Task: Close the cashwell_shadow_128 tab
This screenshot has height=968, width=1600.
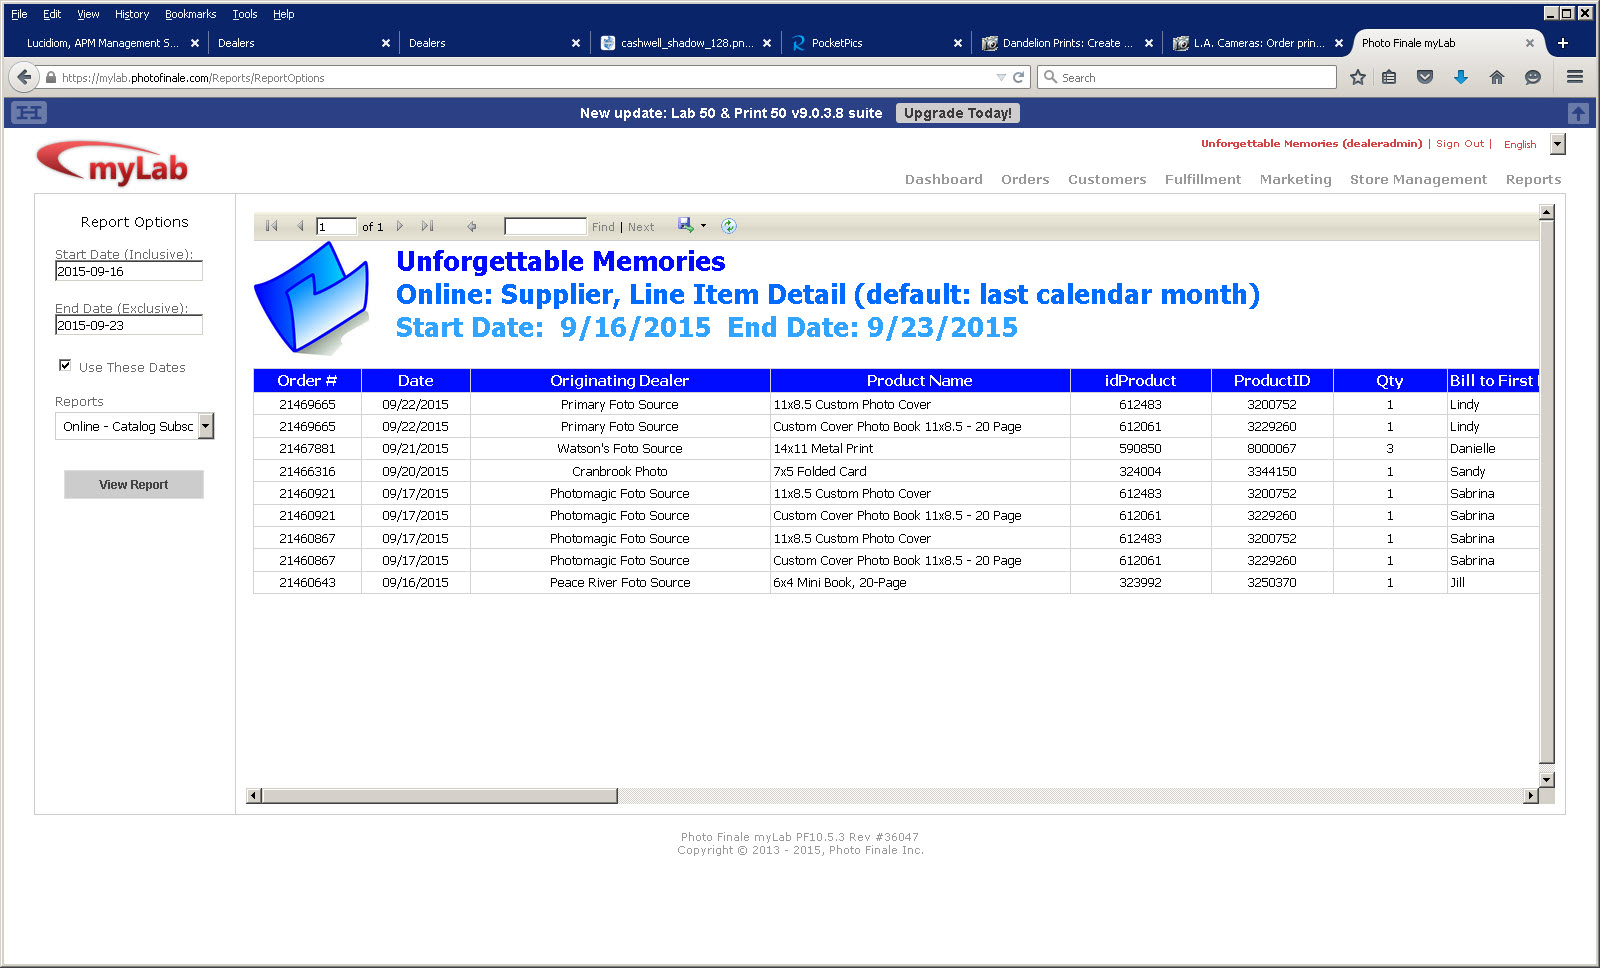Action: tap(767, 43)
